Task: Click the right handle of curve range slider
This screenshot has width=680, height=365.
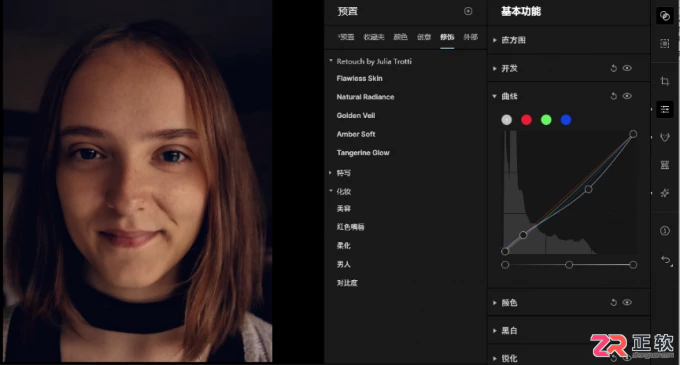Action: coord(633,264)
